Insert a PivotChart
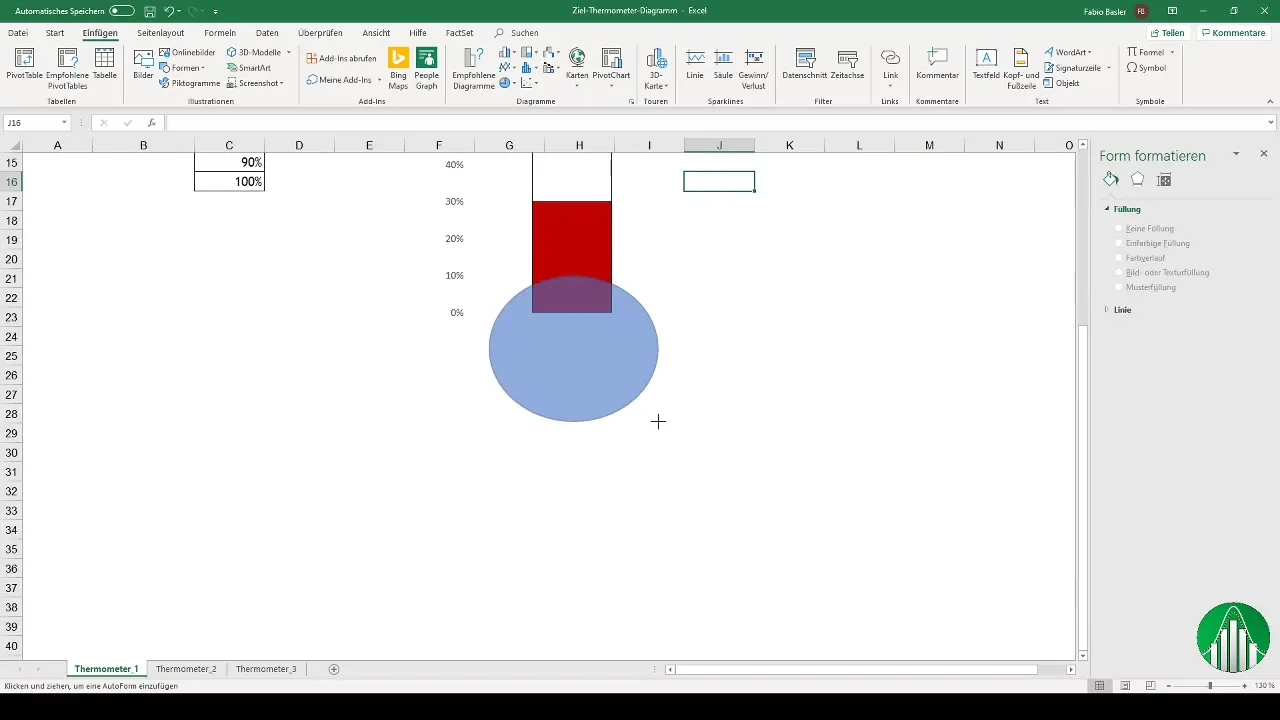Viewport: 1280px width, 720px height. point(611,68)
